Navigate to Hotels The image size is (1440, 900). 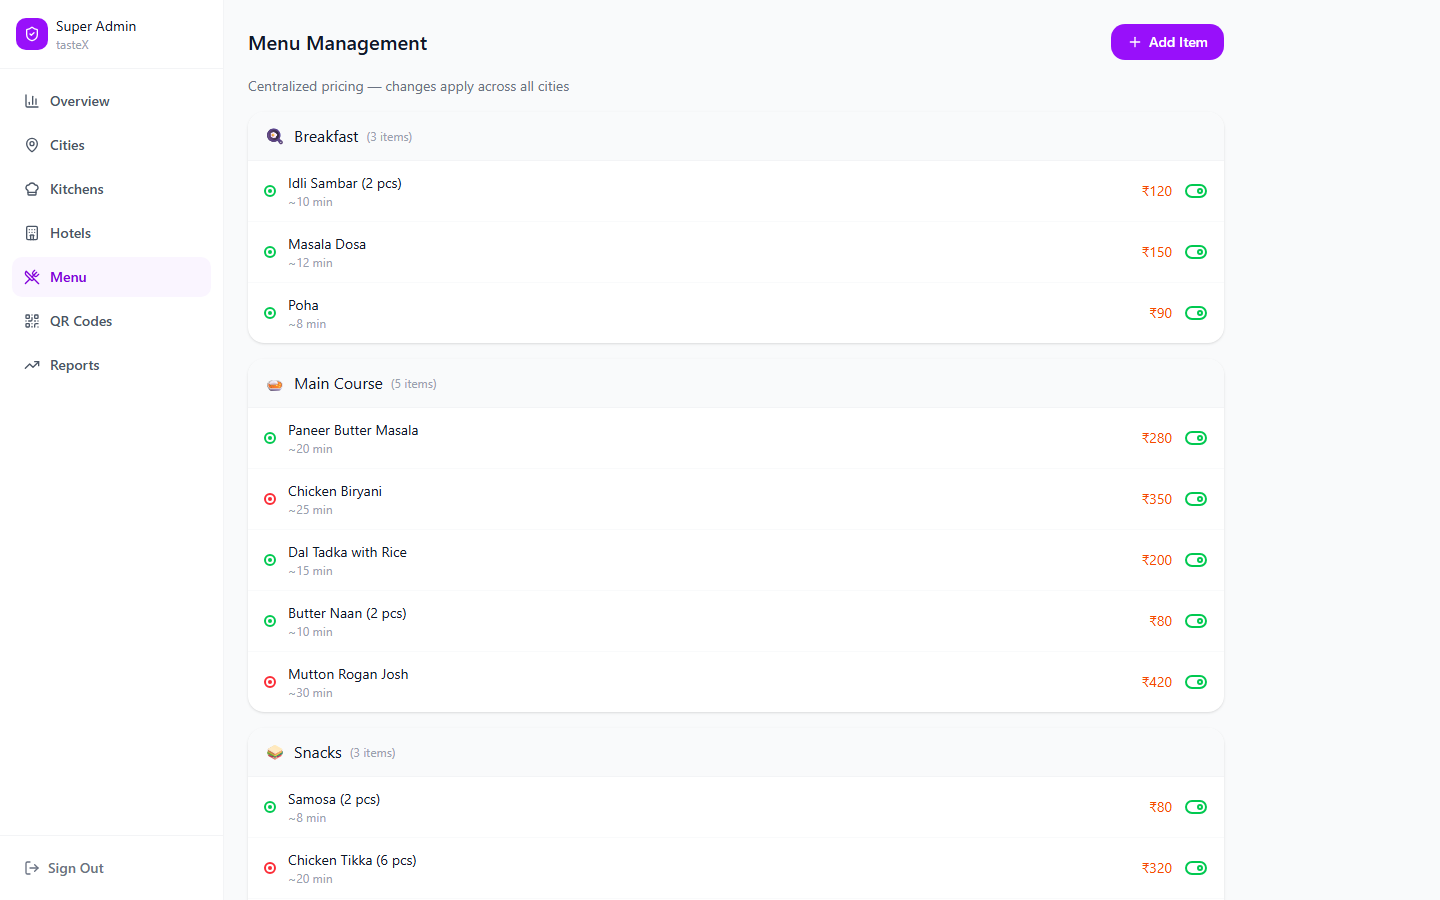tap(111, 233)
